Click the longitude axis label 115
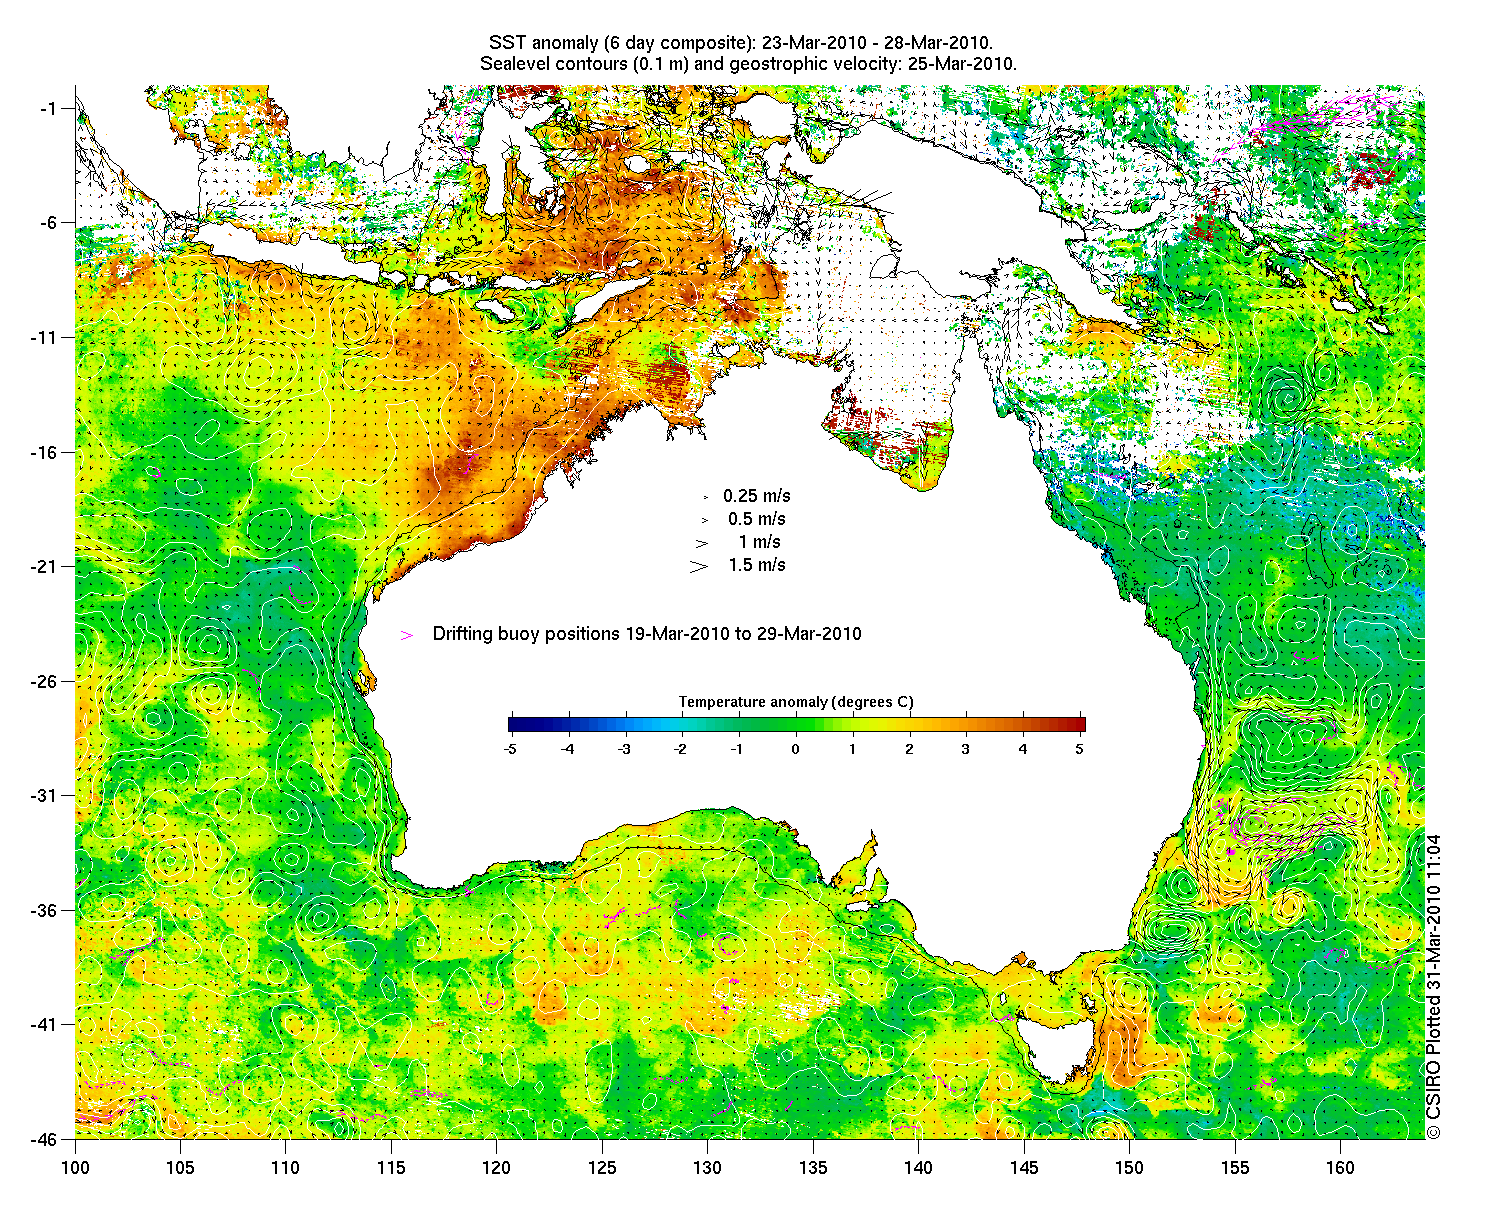1500x1225 pixels. point(391,1167)
